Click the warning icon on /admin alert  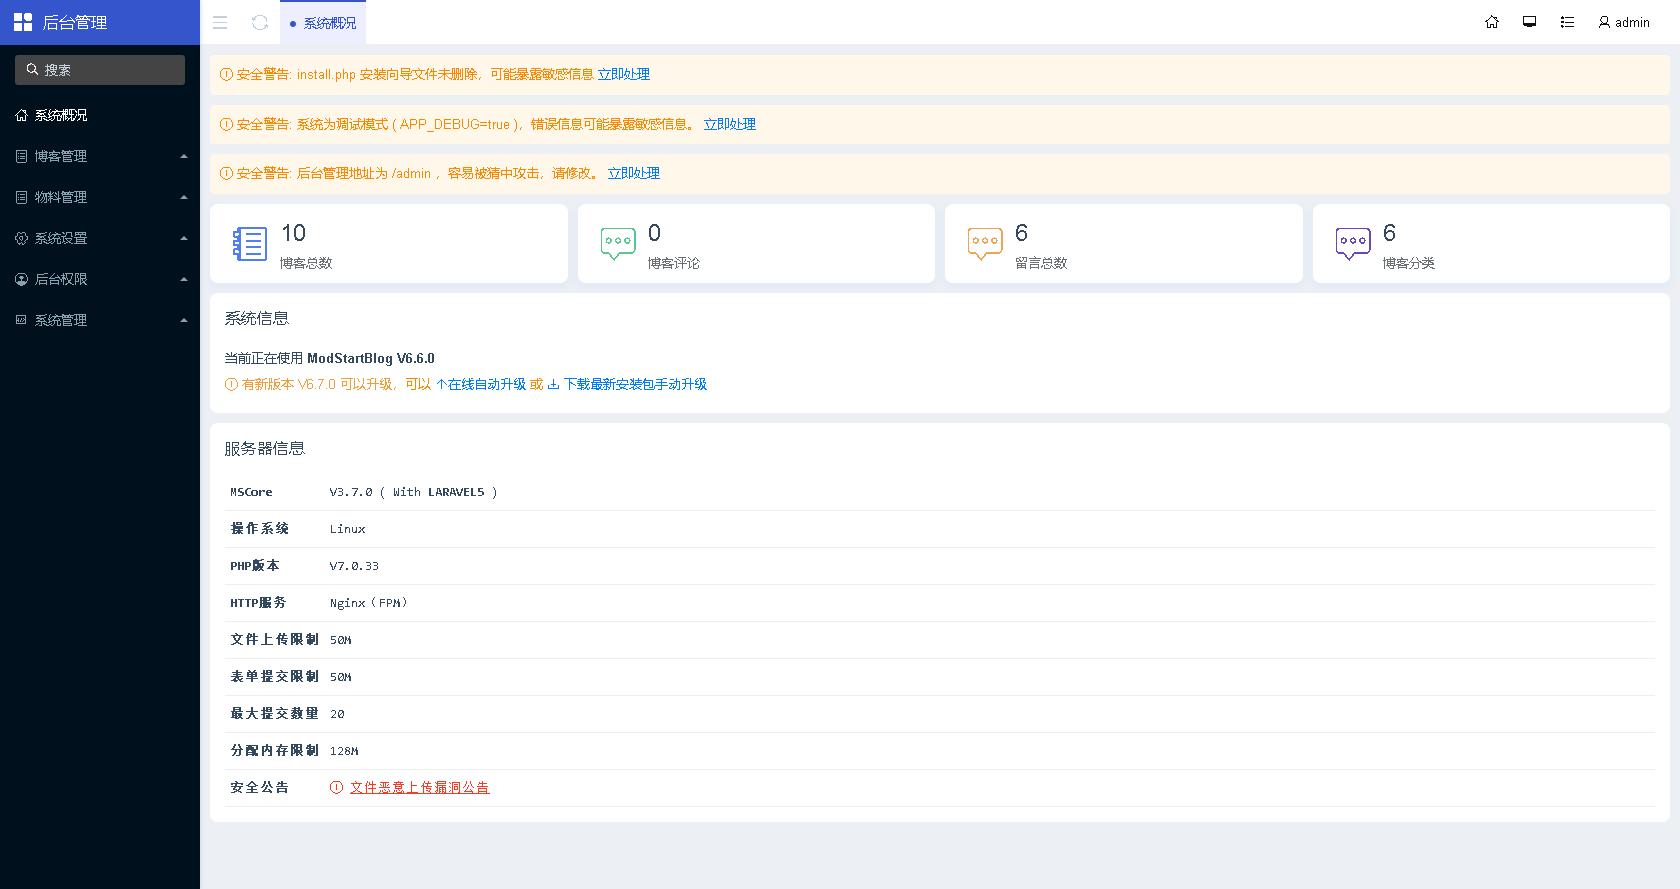tap(226, 173)
